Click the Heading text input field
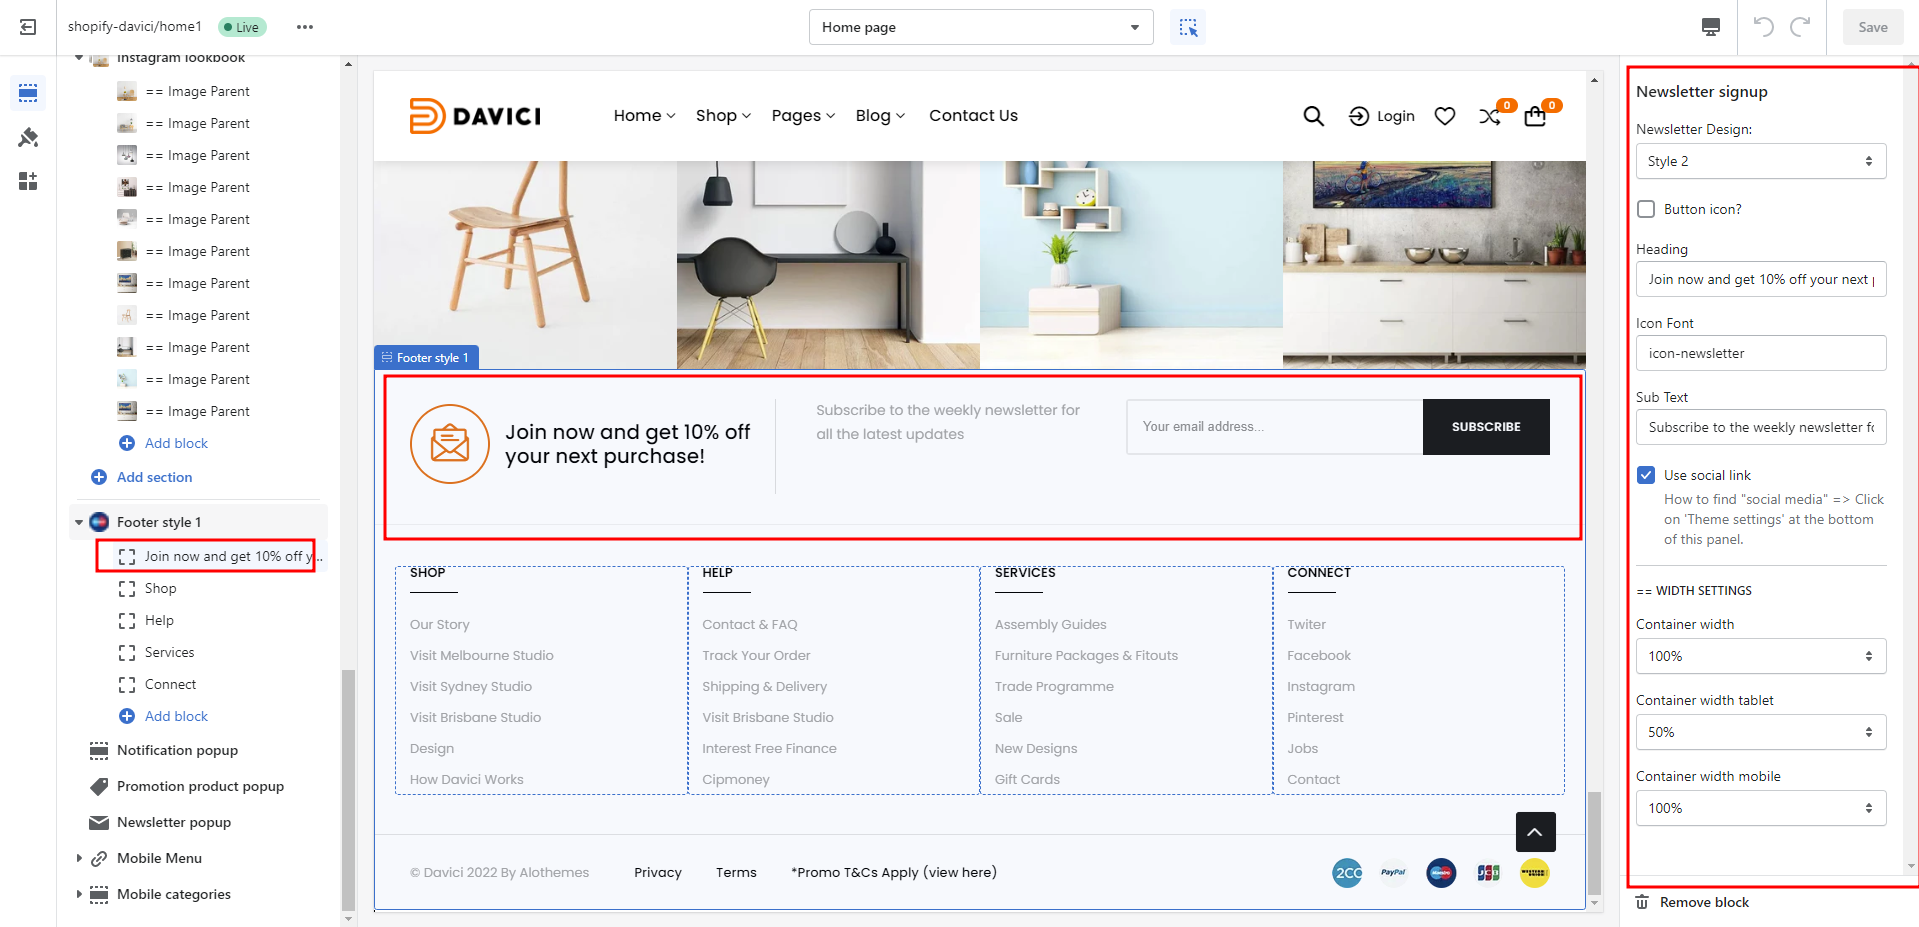The width and height of the screenshot is (1919, 927). [x=1760, y=279]
